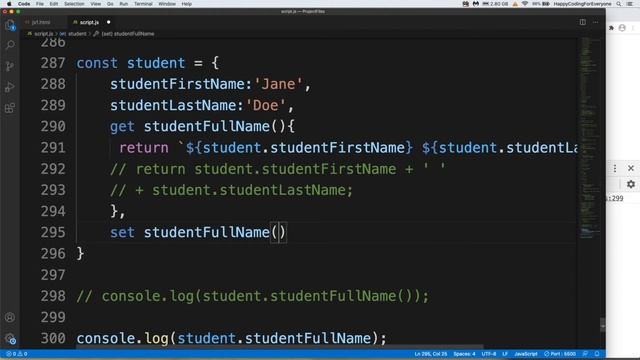This screenshot has width=640, height=360.
Task: Click line number 300 in gutter
Action: [53, 338]
